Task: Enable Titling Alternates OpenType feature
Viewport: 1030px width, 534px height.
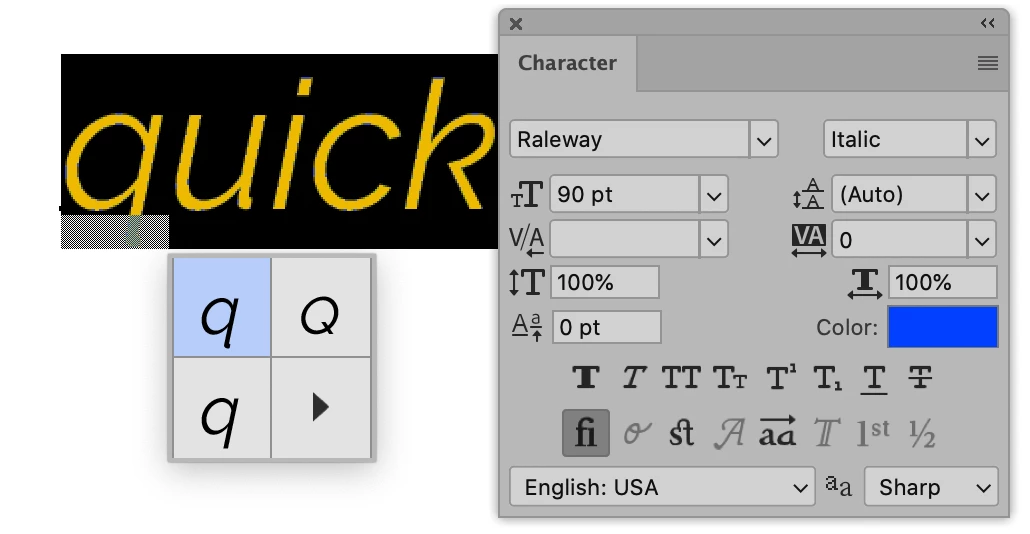Action: (826, 434)
